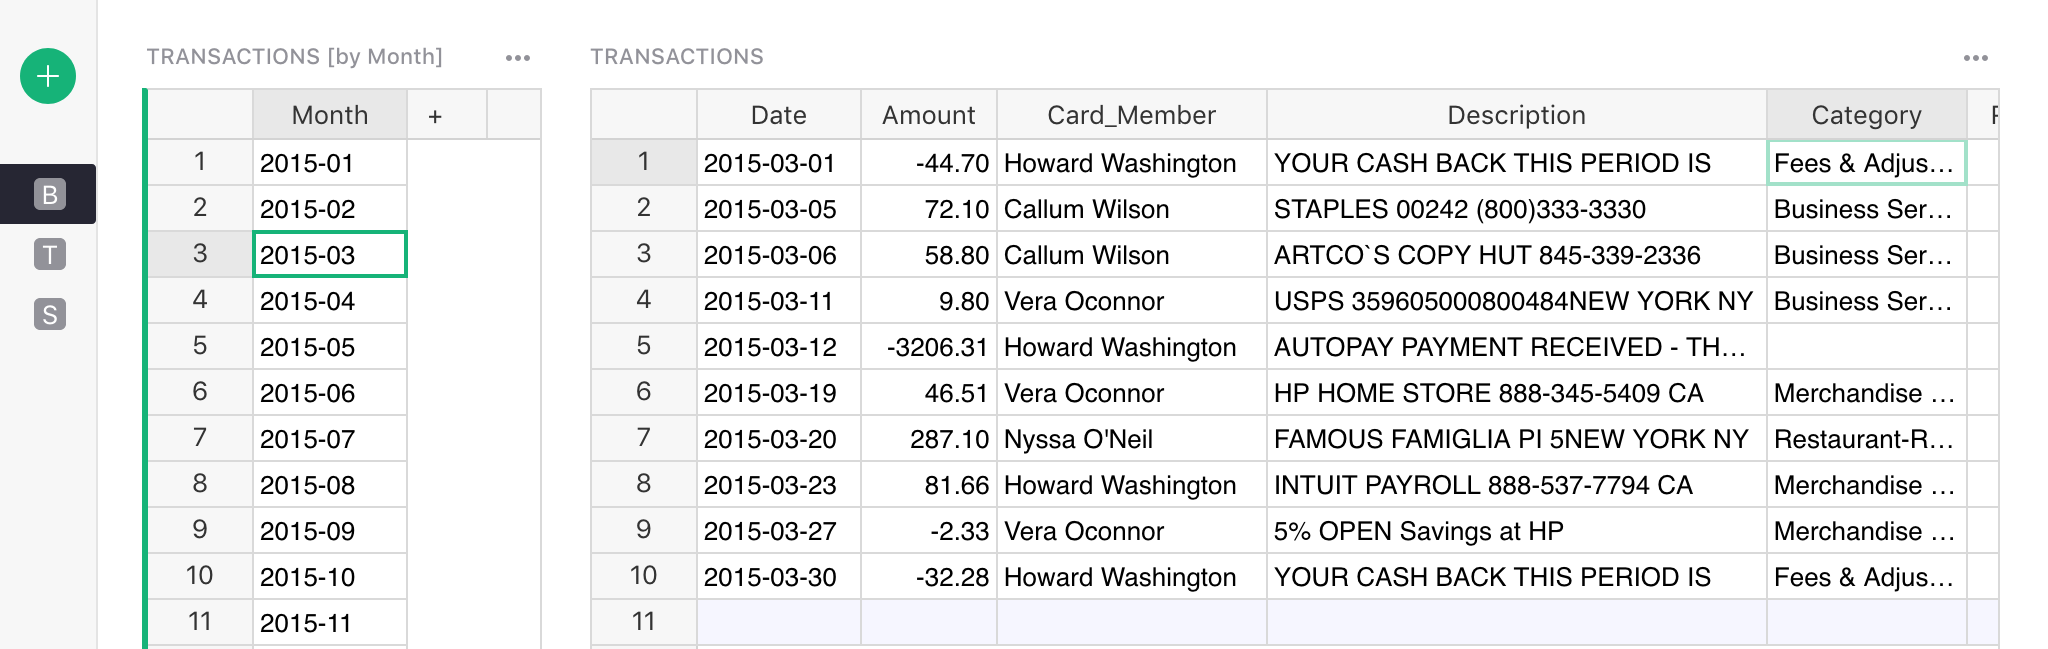Click the green add new button
The width and height of the screenshot is (2048, 649).
click(48, 76)
